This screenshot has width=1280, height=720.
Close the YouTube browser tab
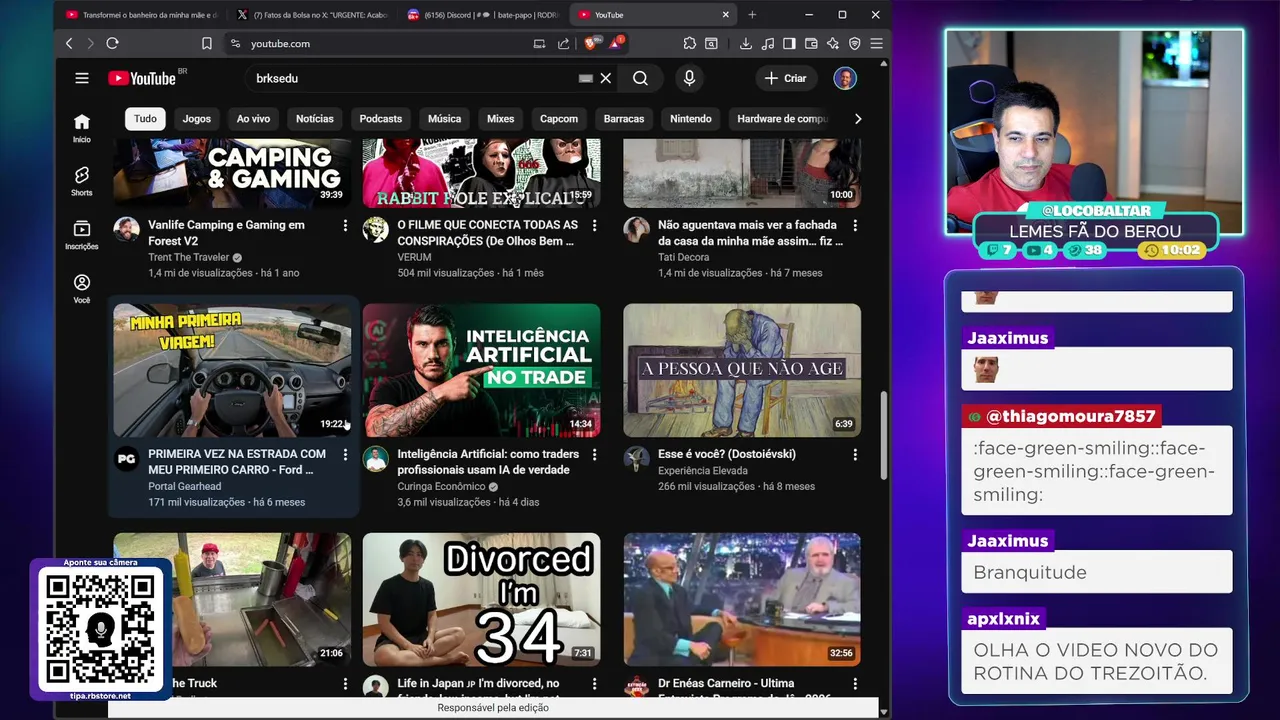tap(726, 15)
